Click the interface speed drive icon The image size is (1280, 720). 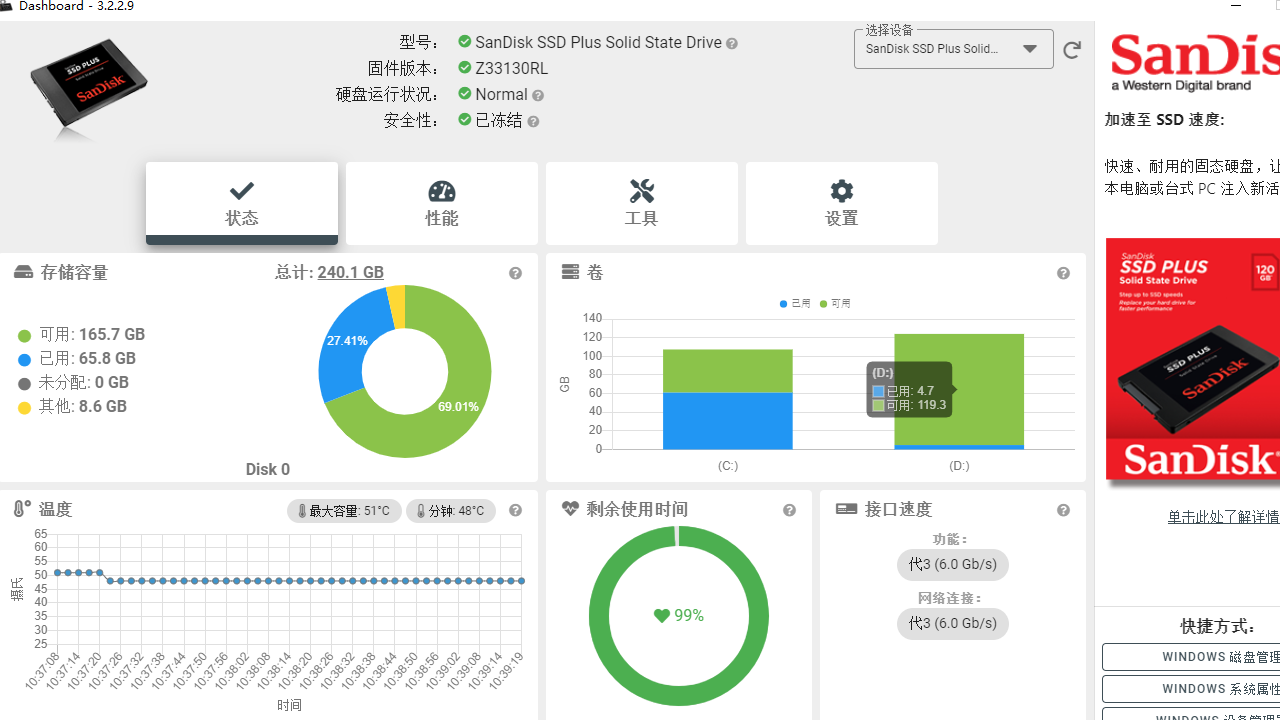[846, 509]
